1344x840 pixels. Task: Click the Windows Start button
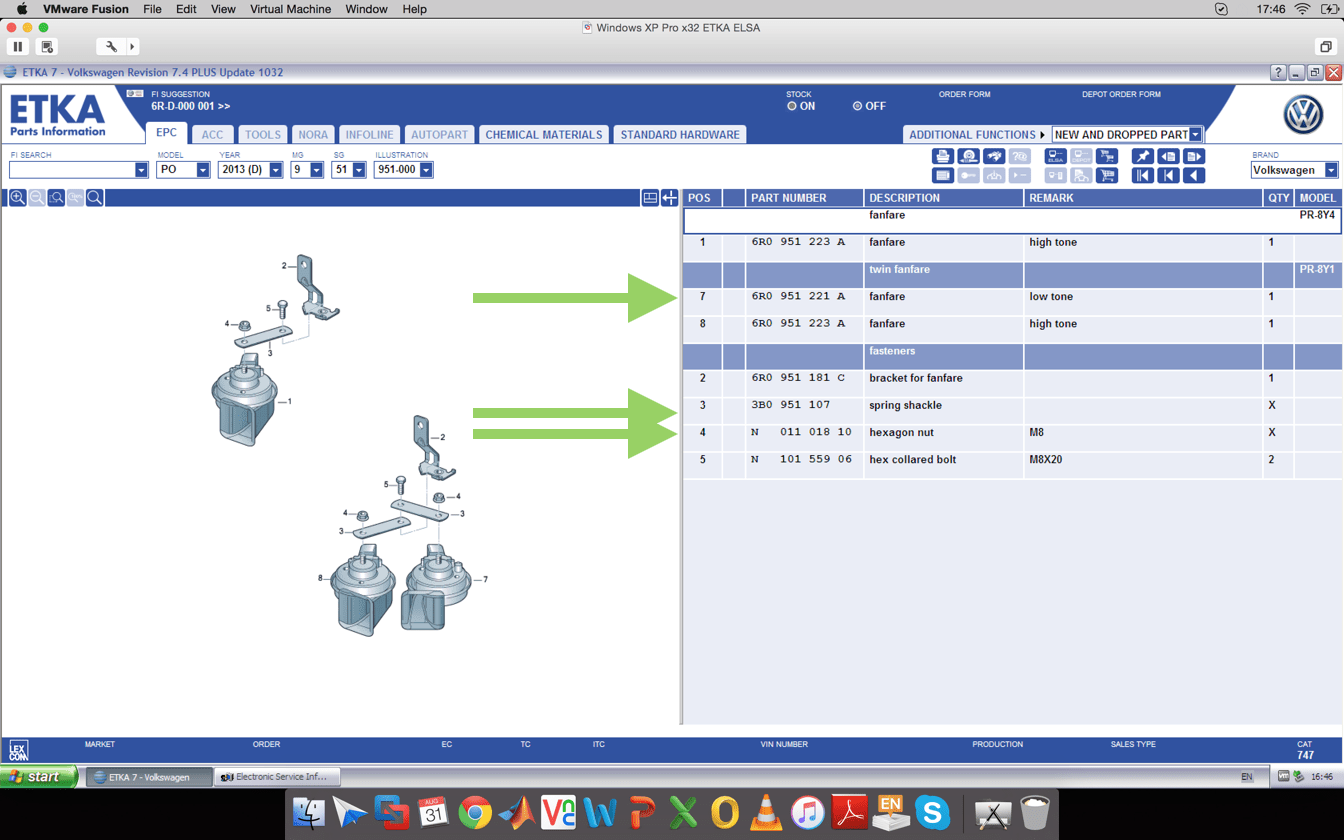click(x=38, y=777)
